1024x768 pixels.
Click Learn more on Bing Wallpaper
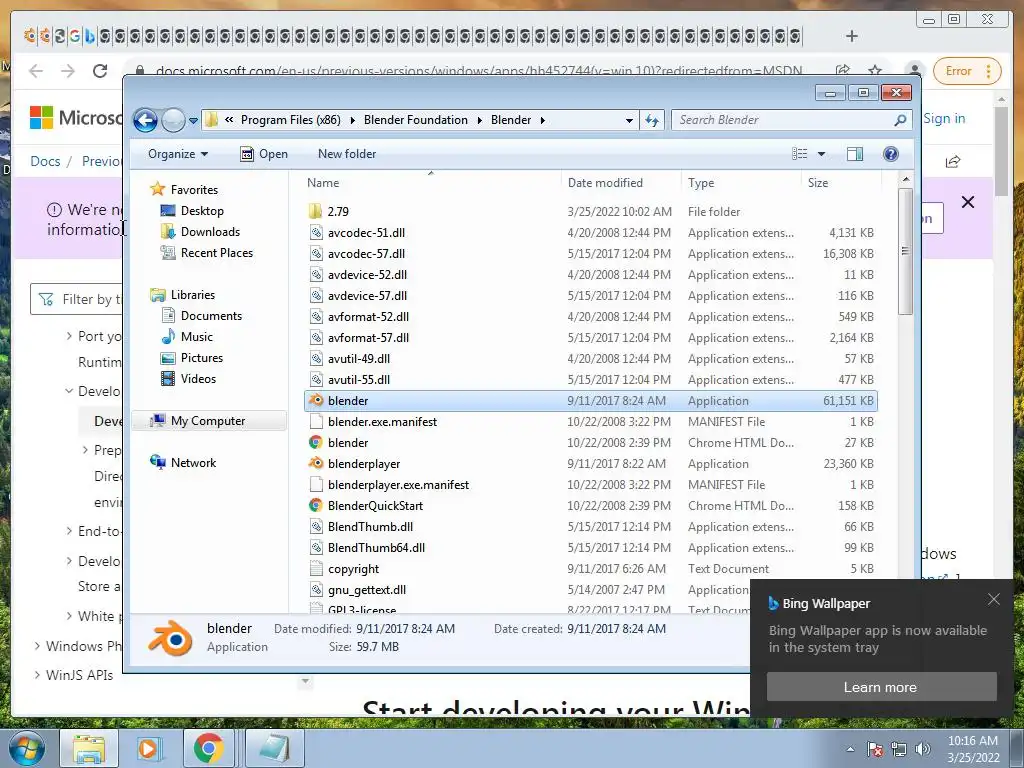tap(881, 687)
